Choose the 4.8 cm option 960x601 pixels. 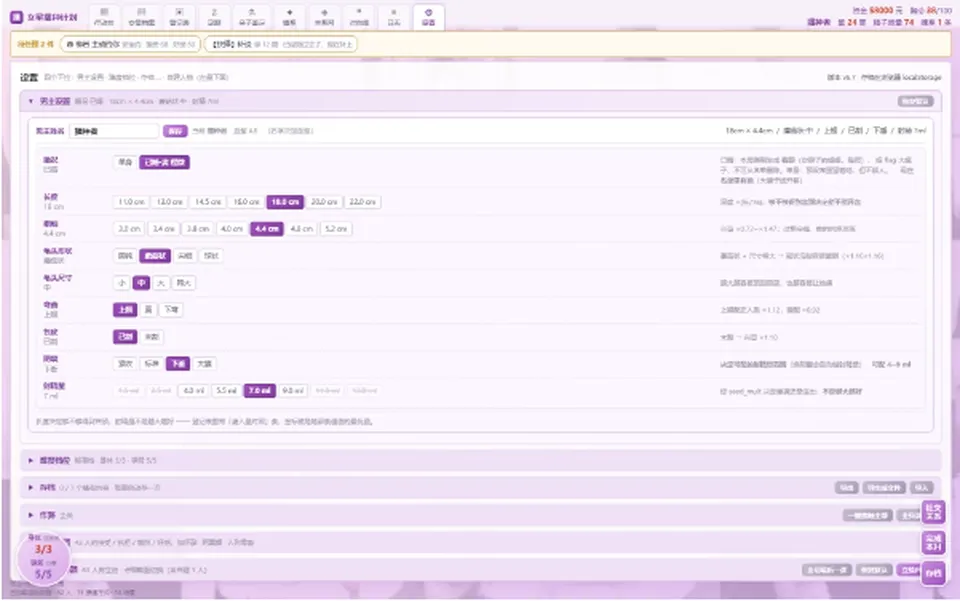(301, 229)
